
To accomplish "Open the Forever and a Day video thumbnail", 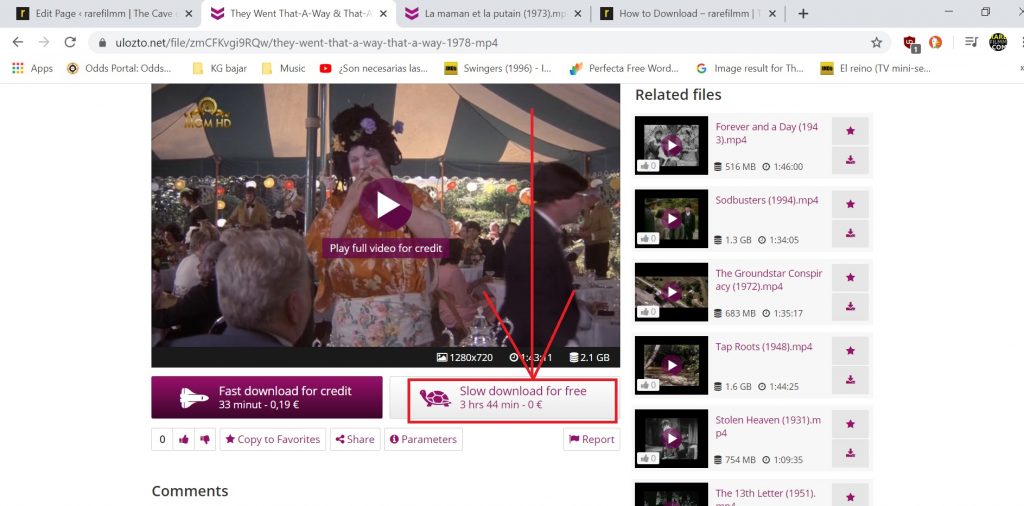I will tap(671, 146).
